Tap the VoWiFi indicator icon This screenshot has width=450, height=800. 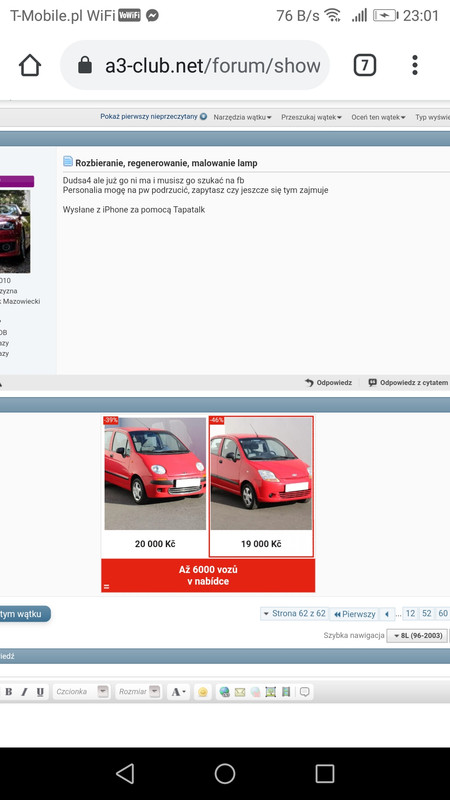[x=129, y=15]
